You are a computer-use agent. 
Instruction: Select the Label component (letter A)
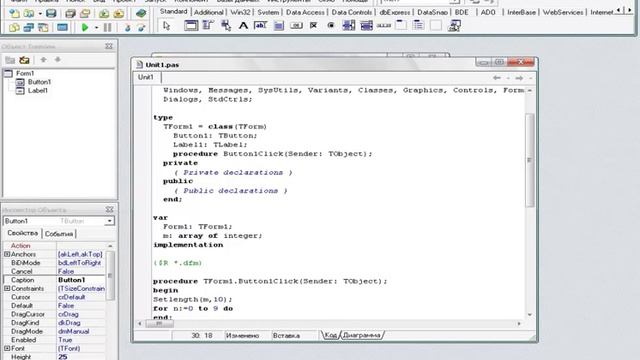click(243, 26)
